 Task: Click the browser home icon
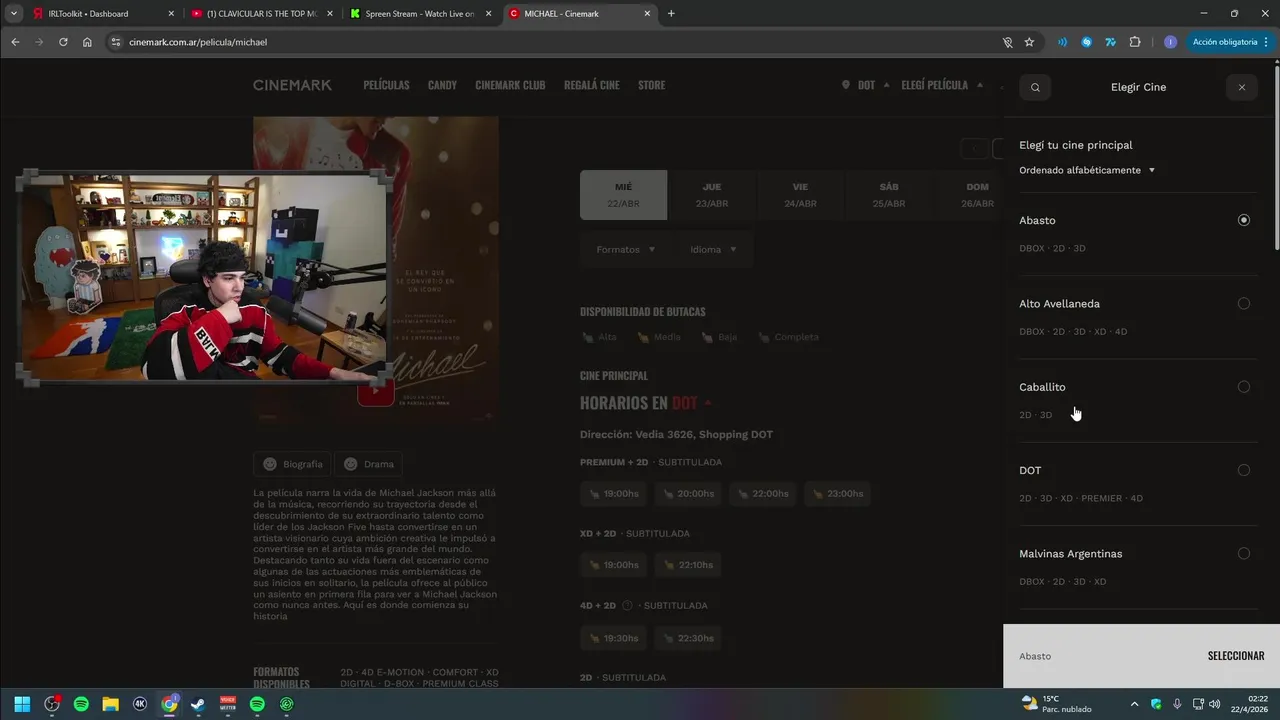pyautogui.click(x=87, y=42)
